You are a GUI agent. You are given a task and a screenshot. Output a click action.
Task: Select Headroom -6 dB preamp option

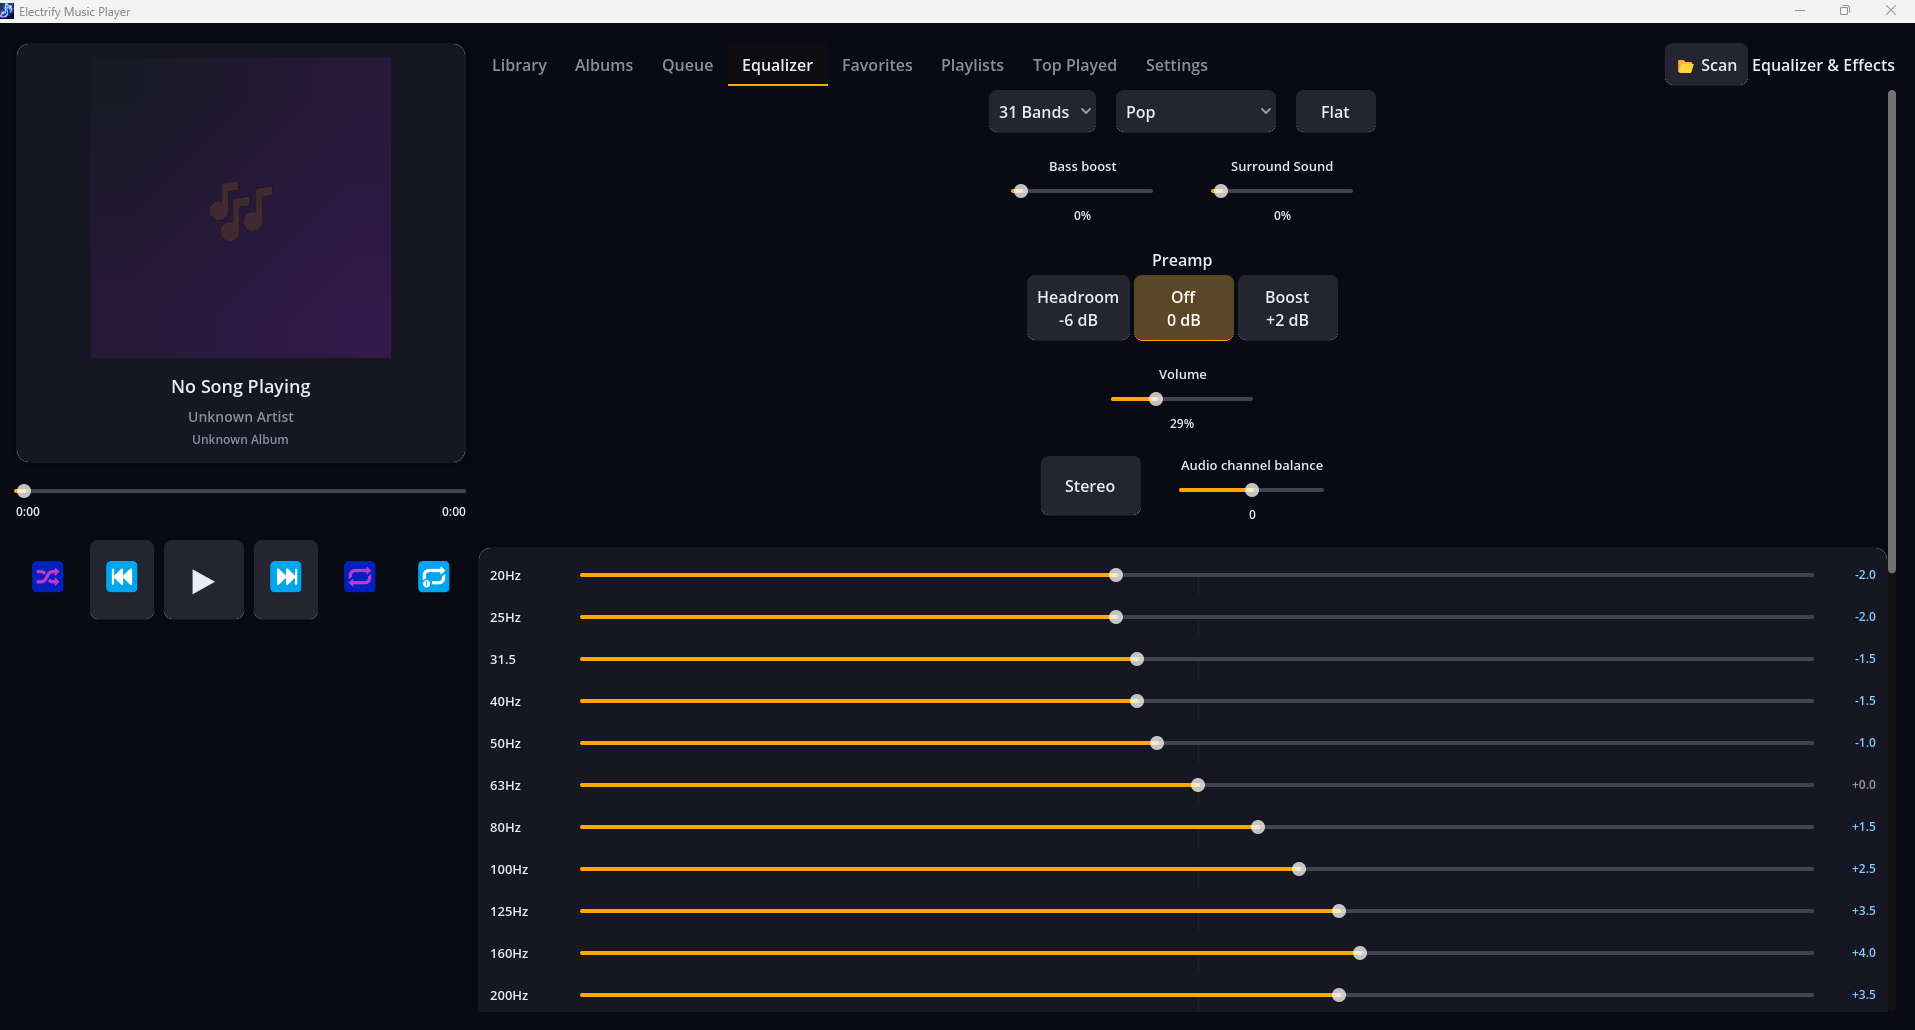[1078, 308]
